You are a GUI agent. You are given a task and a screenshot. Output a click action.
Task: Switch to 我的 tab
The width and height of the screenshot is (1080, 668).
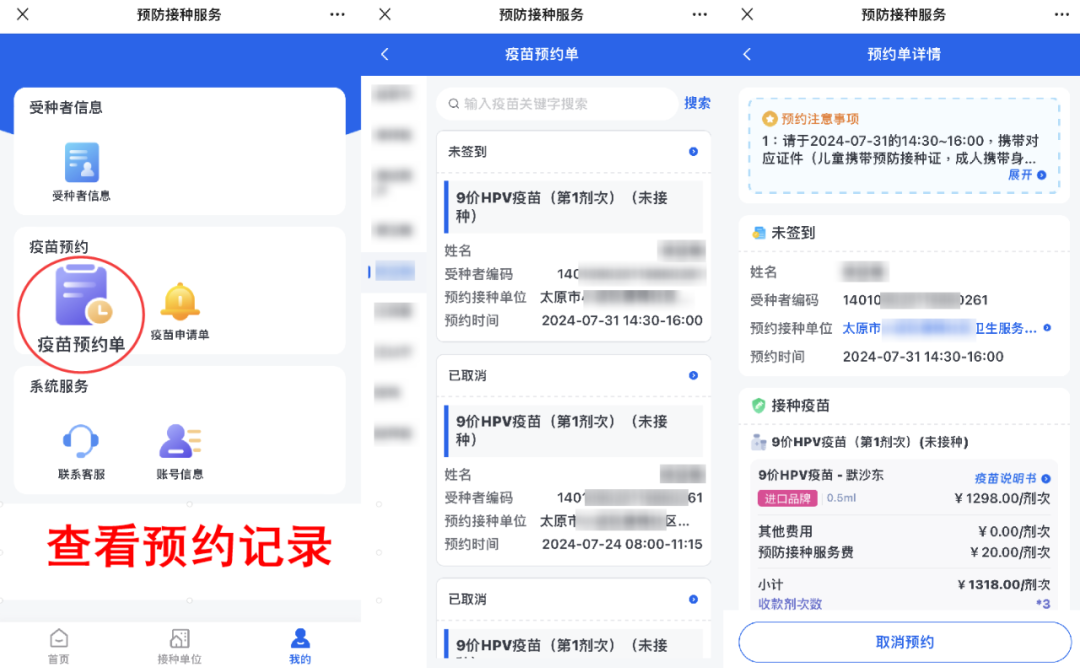[x=300, y=645]
